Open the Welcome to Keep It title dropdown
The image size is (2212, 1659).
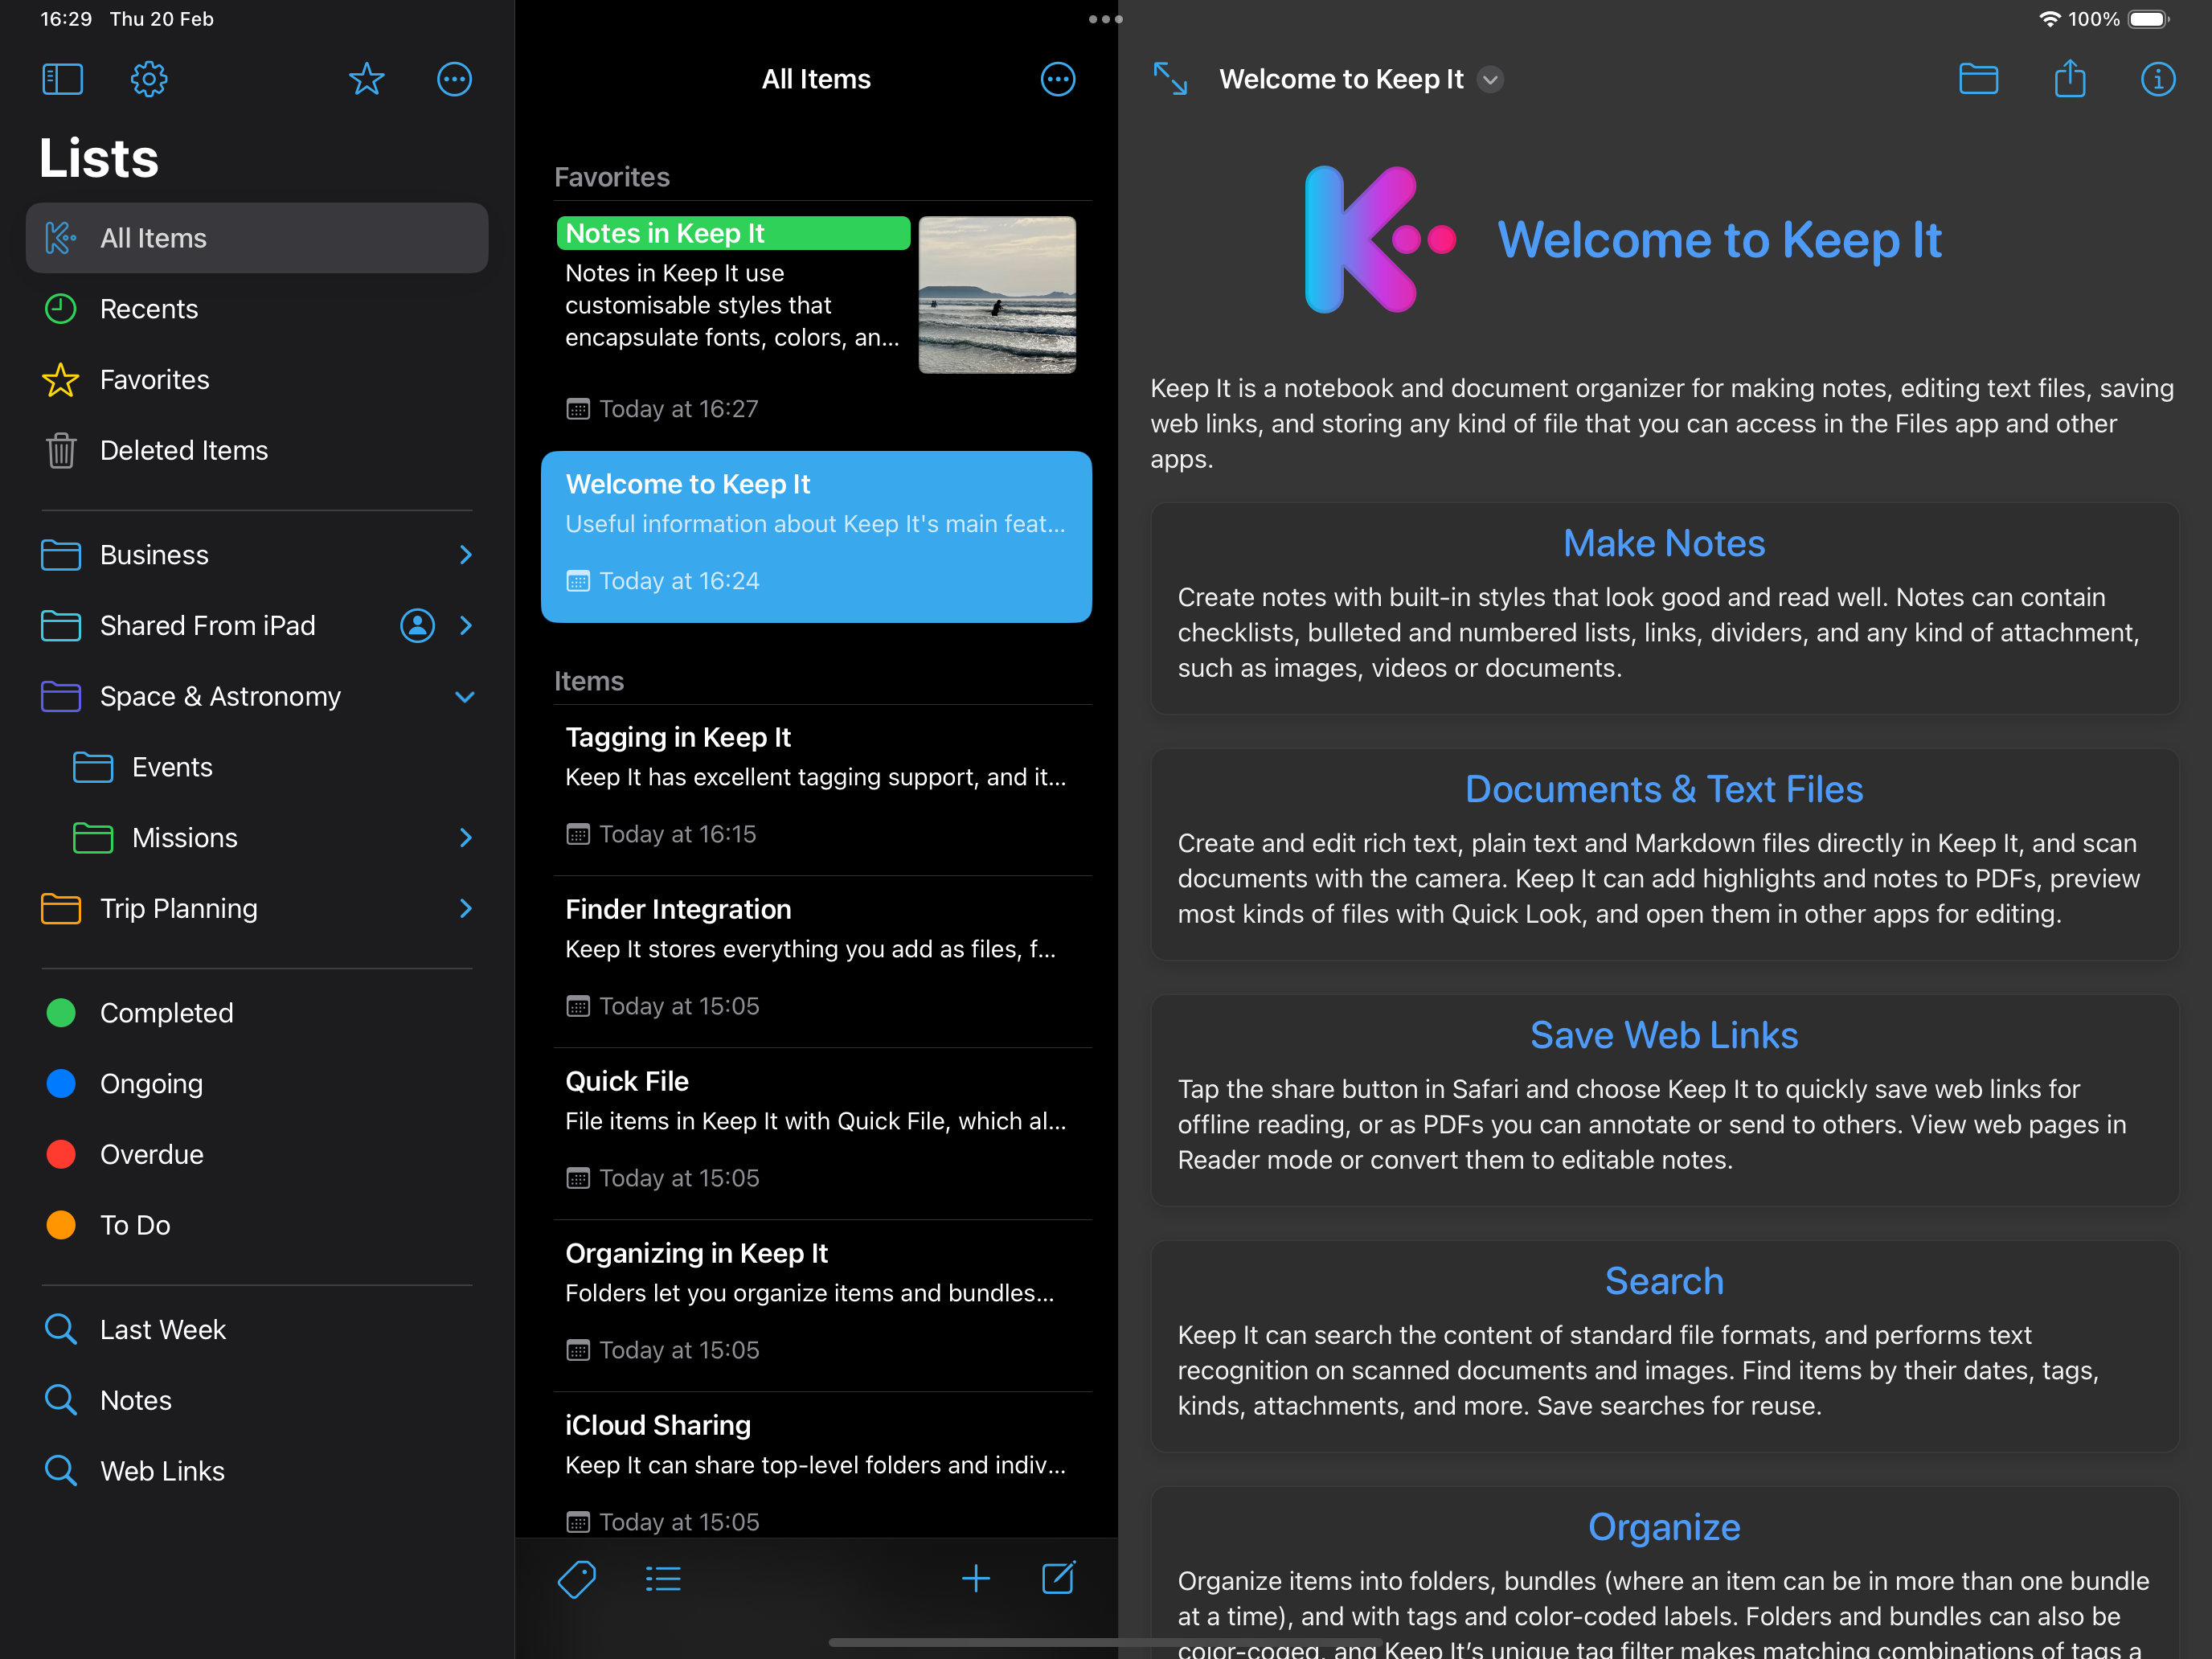1490,79
